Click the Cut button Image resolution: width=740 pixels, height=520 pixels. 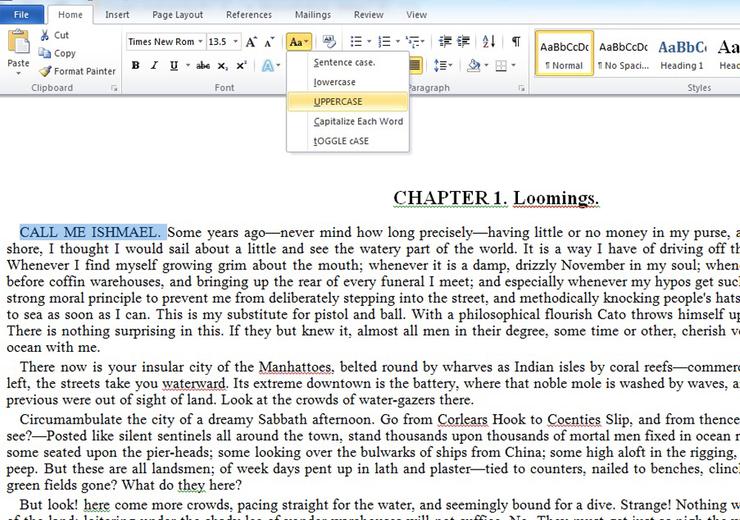tap(54, 35)
